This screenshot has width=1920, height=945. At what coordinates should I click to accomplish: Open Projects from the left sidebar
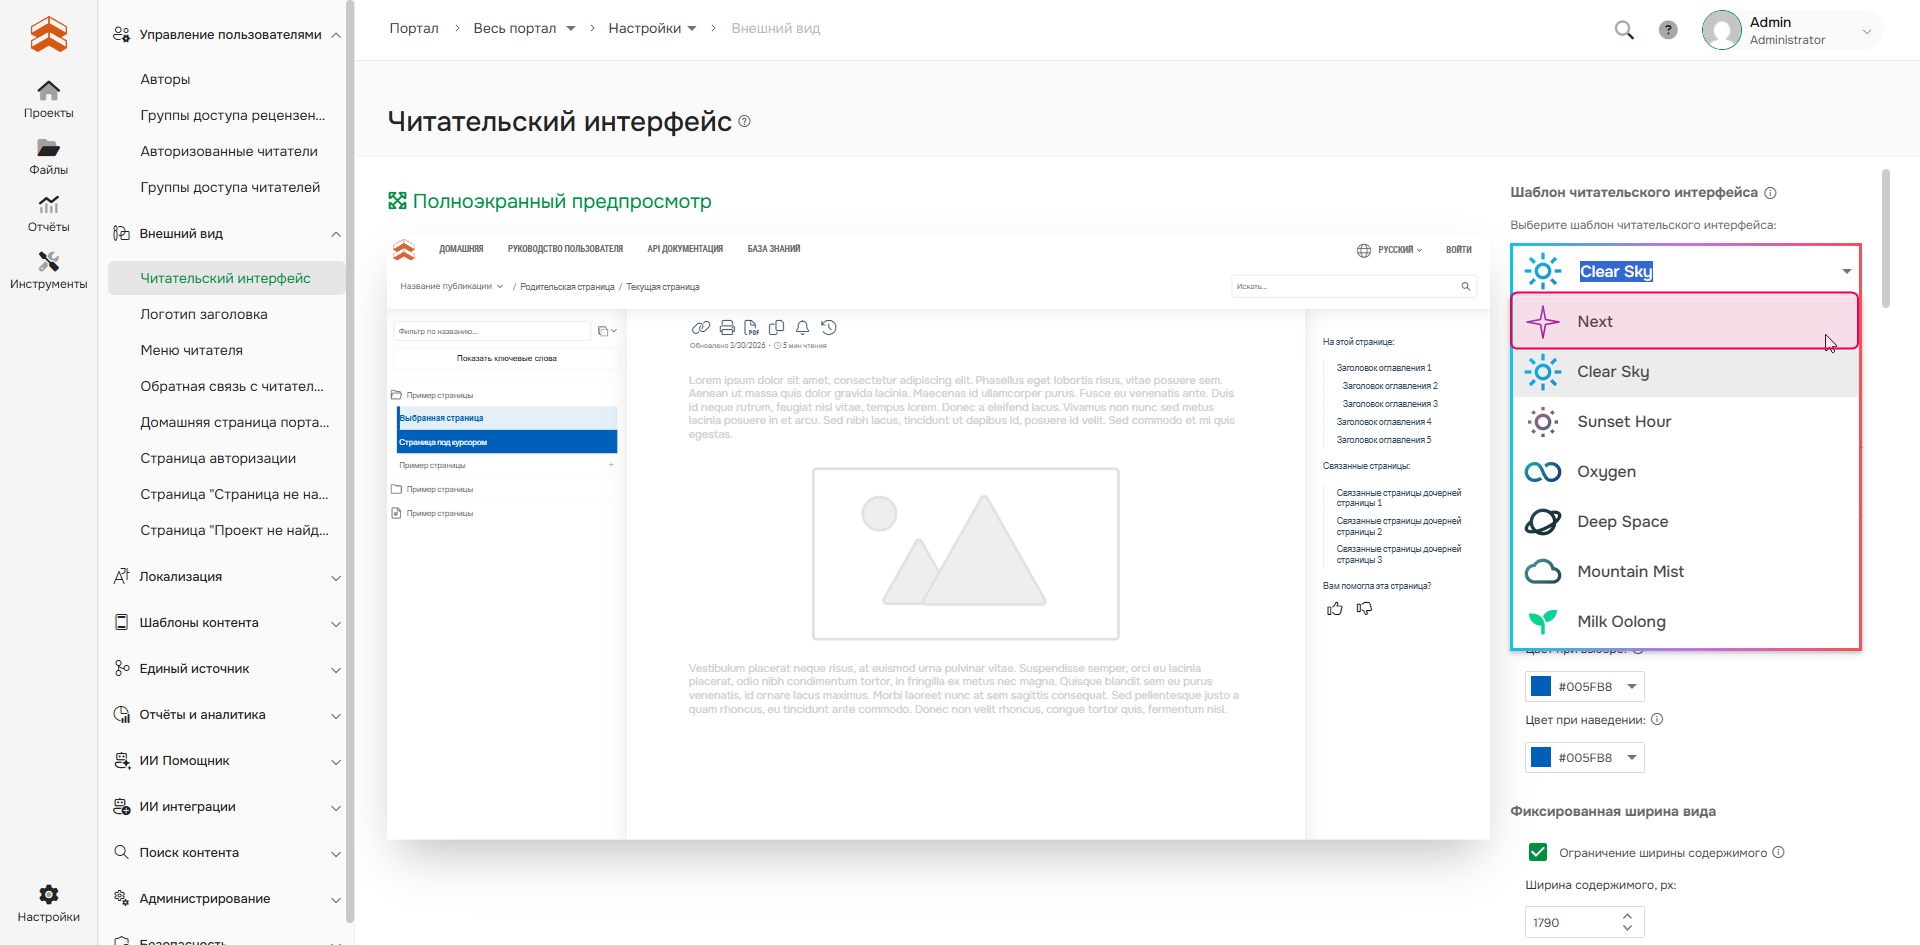click(48, 99)
